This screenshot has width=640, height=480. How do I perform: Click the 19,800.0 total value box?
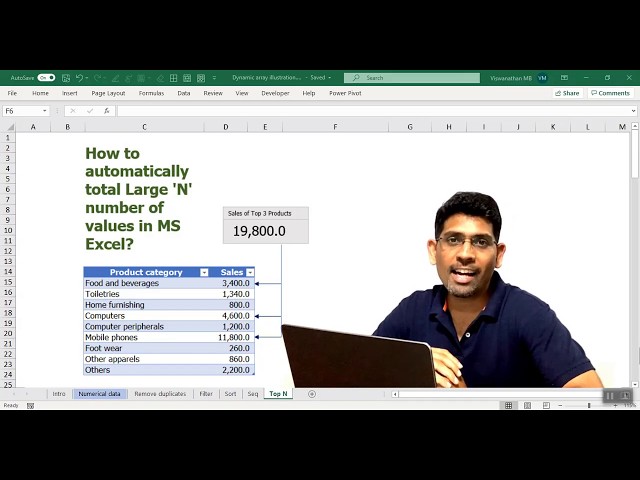pyautogui.click(x=266, y=231)
